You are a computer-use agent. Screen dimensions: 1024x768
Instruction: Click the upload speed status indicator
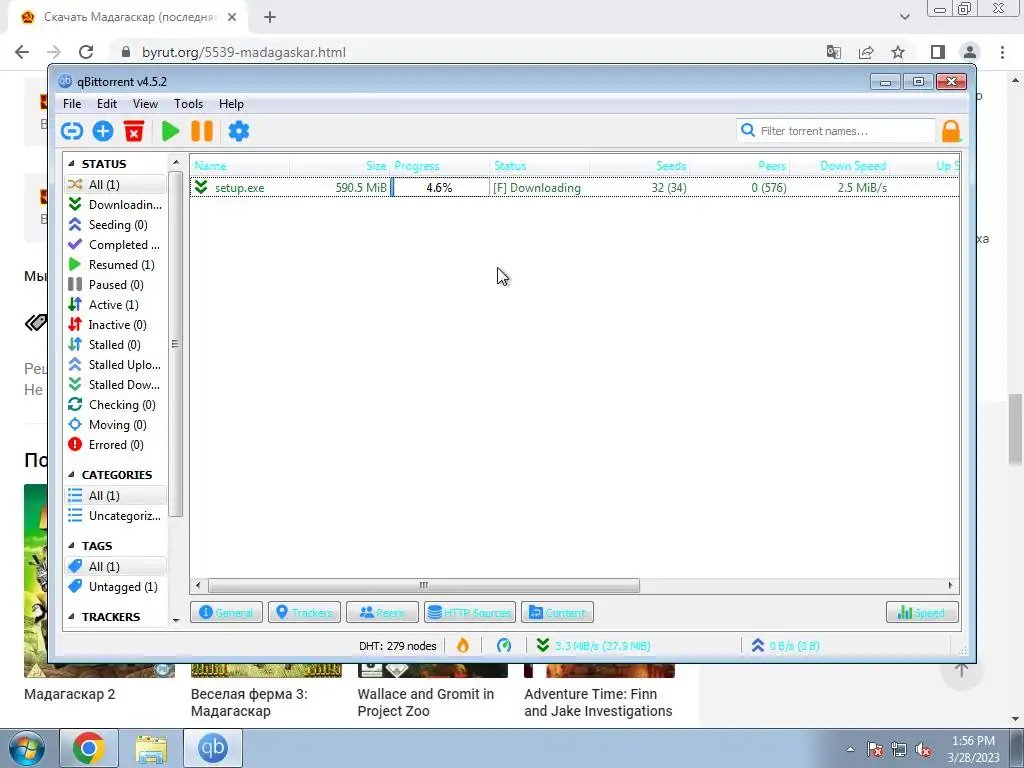(x=785, y=646)
